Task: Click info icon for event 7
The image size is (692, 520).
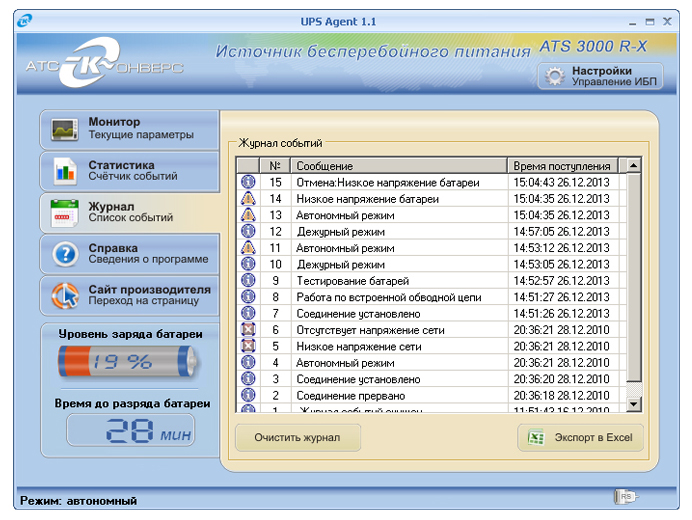Action: click(x=248, y=313)
